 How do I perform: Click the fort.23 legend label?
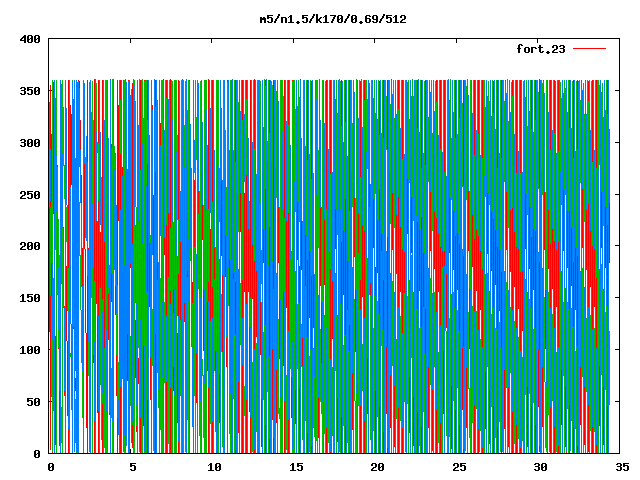point(541,49)
